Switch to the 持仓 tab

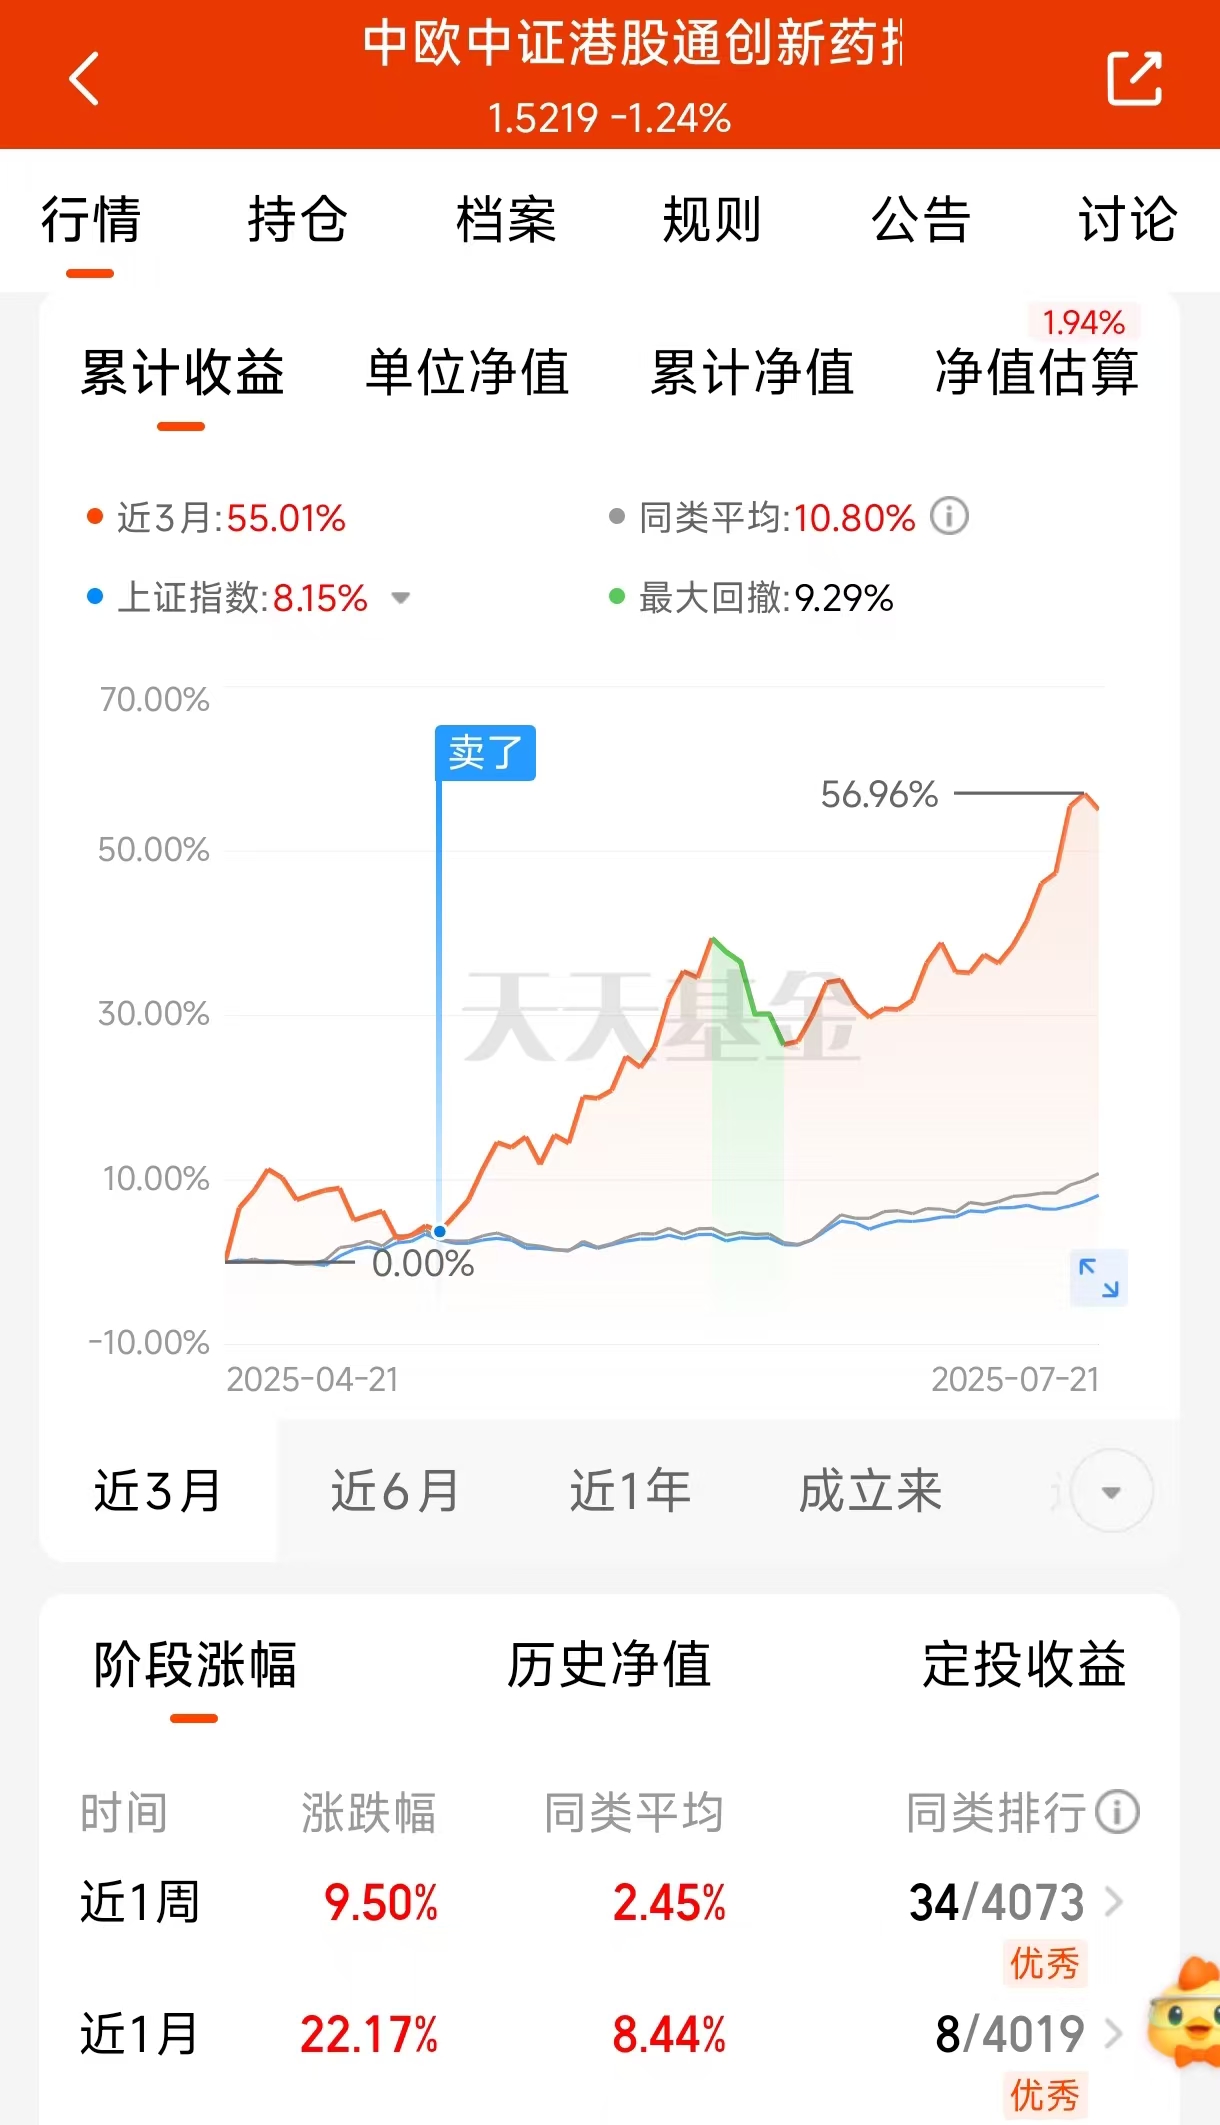tap(298, 219)
